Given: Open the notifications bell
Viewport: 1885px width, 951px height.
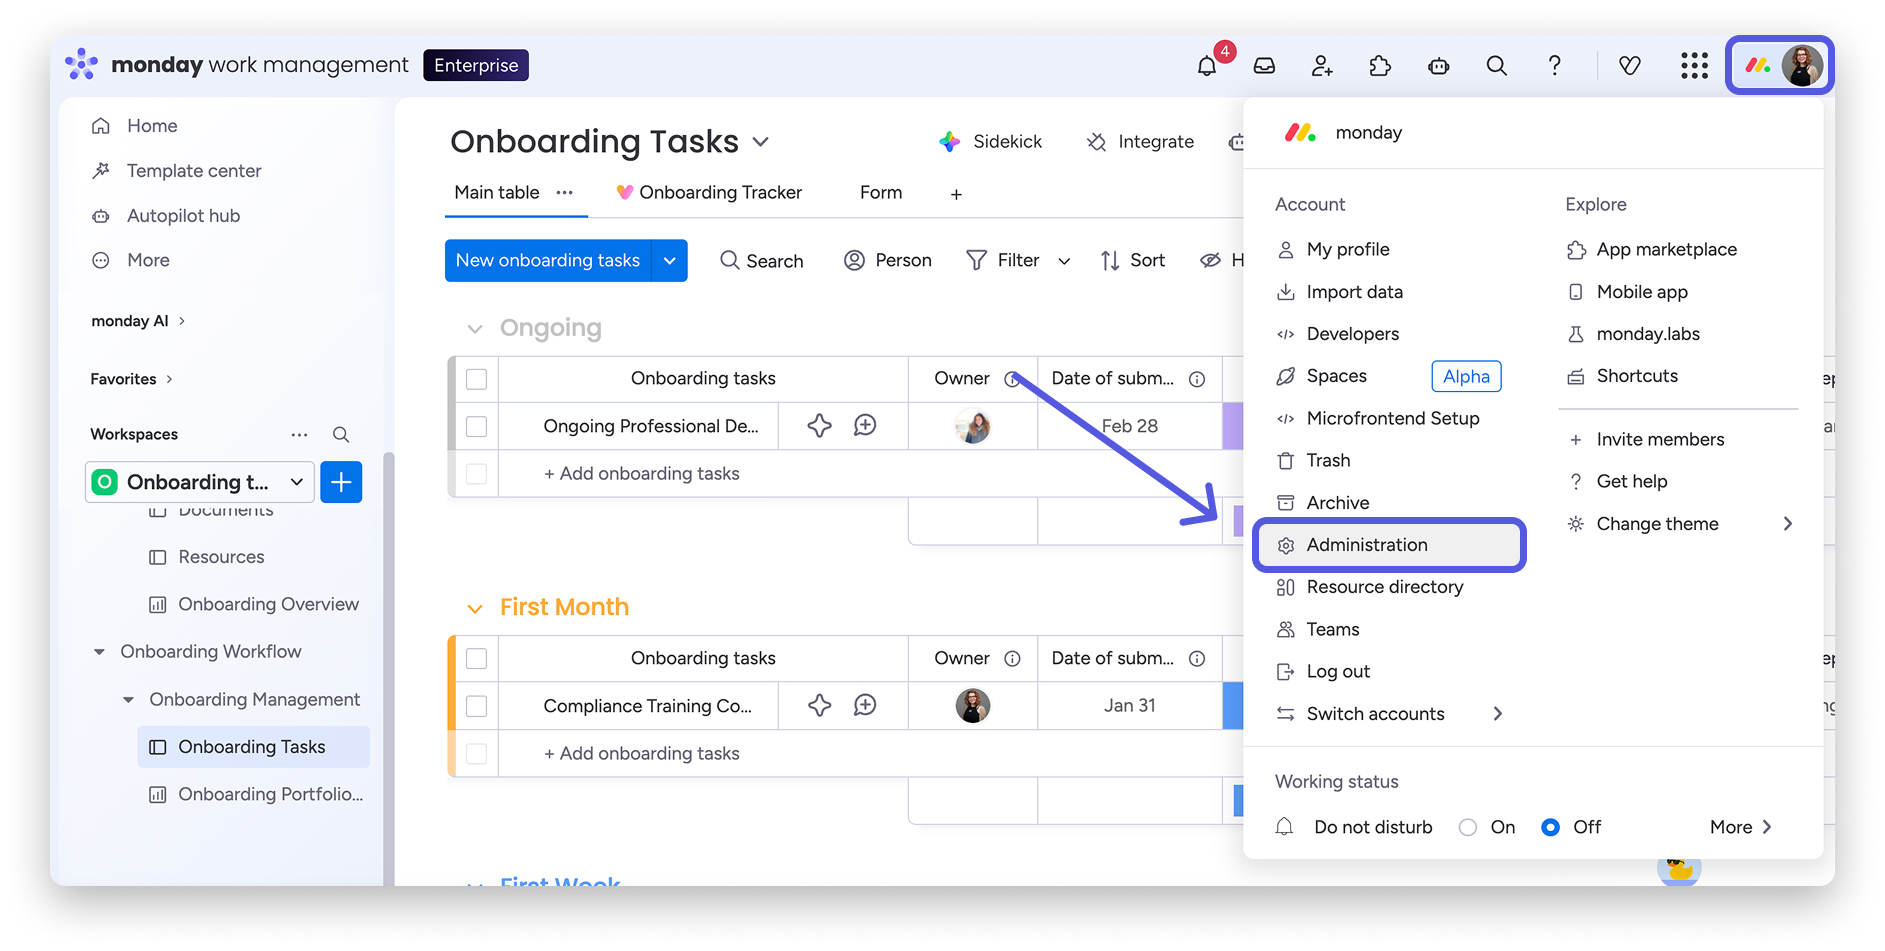Looking at the screenshot, I should [1207, 66].
